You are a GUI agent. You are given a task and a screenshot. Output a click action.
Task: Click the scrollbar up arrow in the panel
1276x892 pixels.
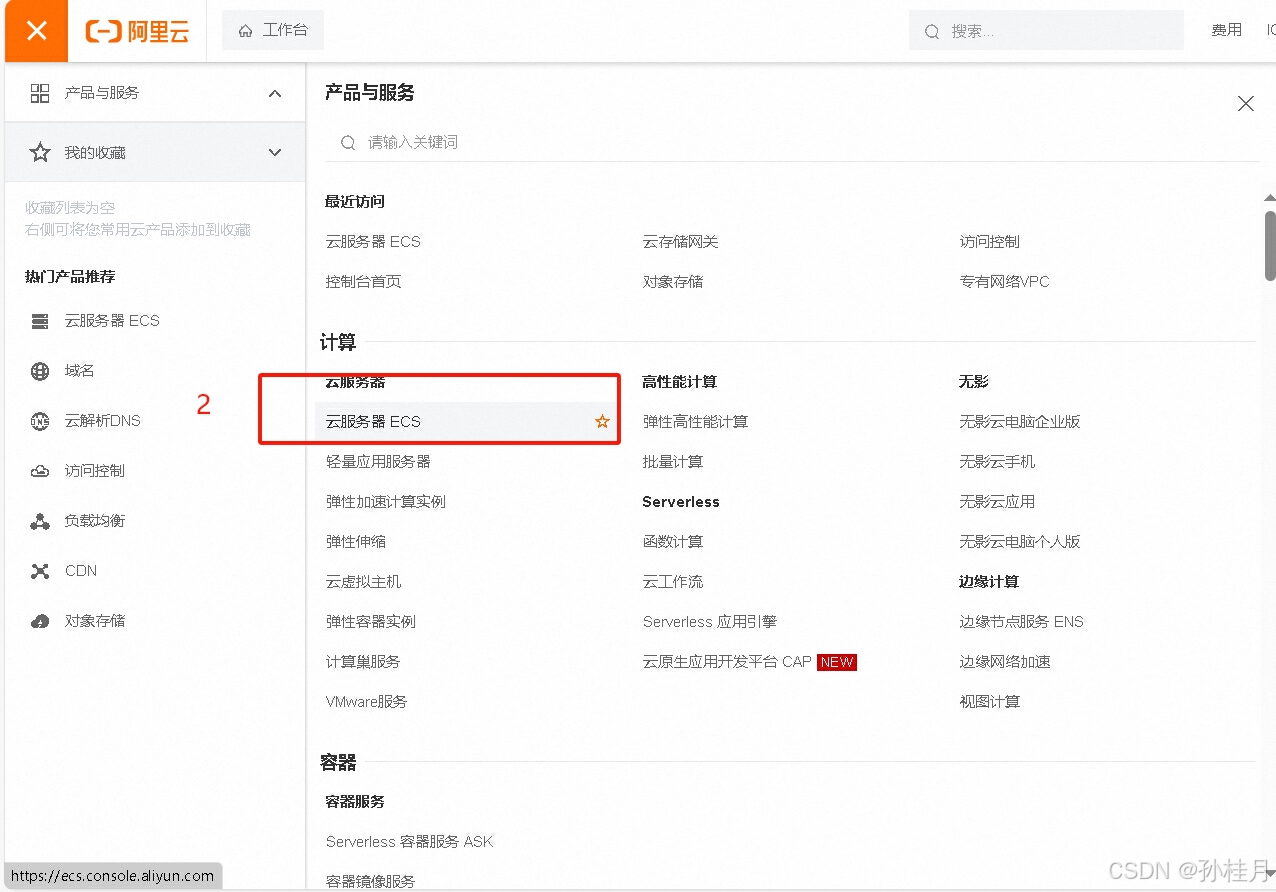coord(1270,198)
